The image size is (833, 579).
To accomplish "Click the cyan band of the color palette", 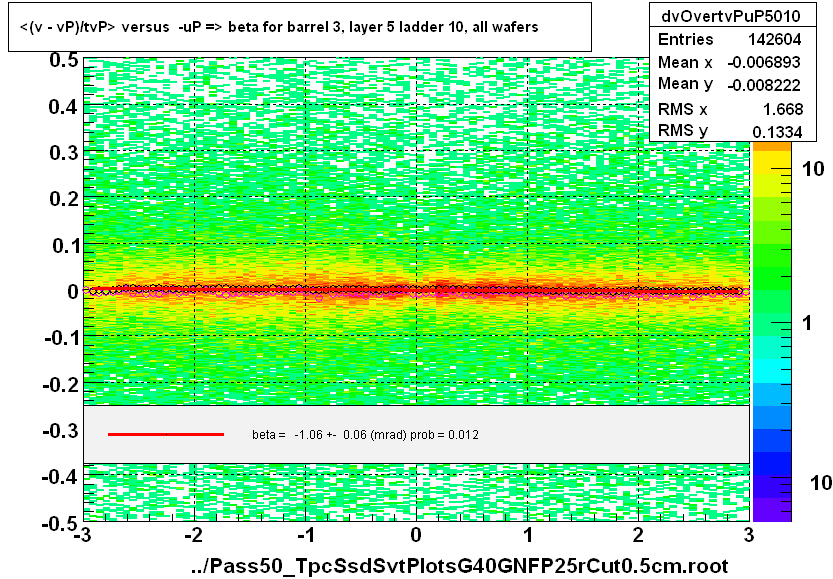I will [x=772, y=371].
